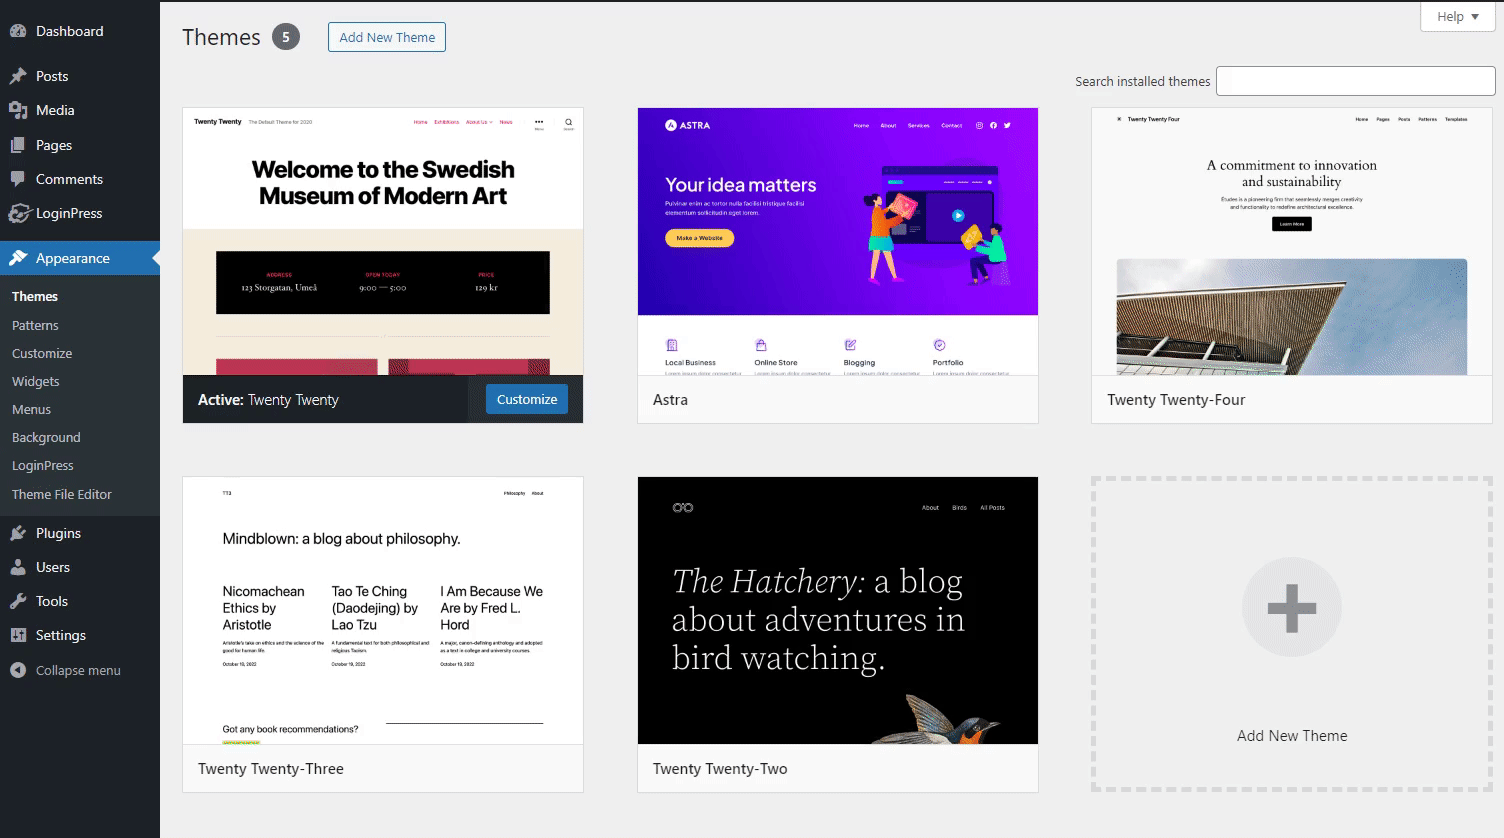Click the Collapse menu arrow icon
Viewport: 1504px width, 838px height.
click(x=18, y=670)
